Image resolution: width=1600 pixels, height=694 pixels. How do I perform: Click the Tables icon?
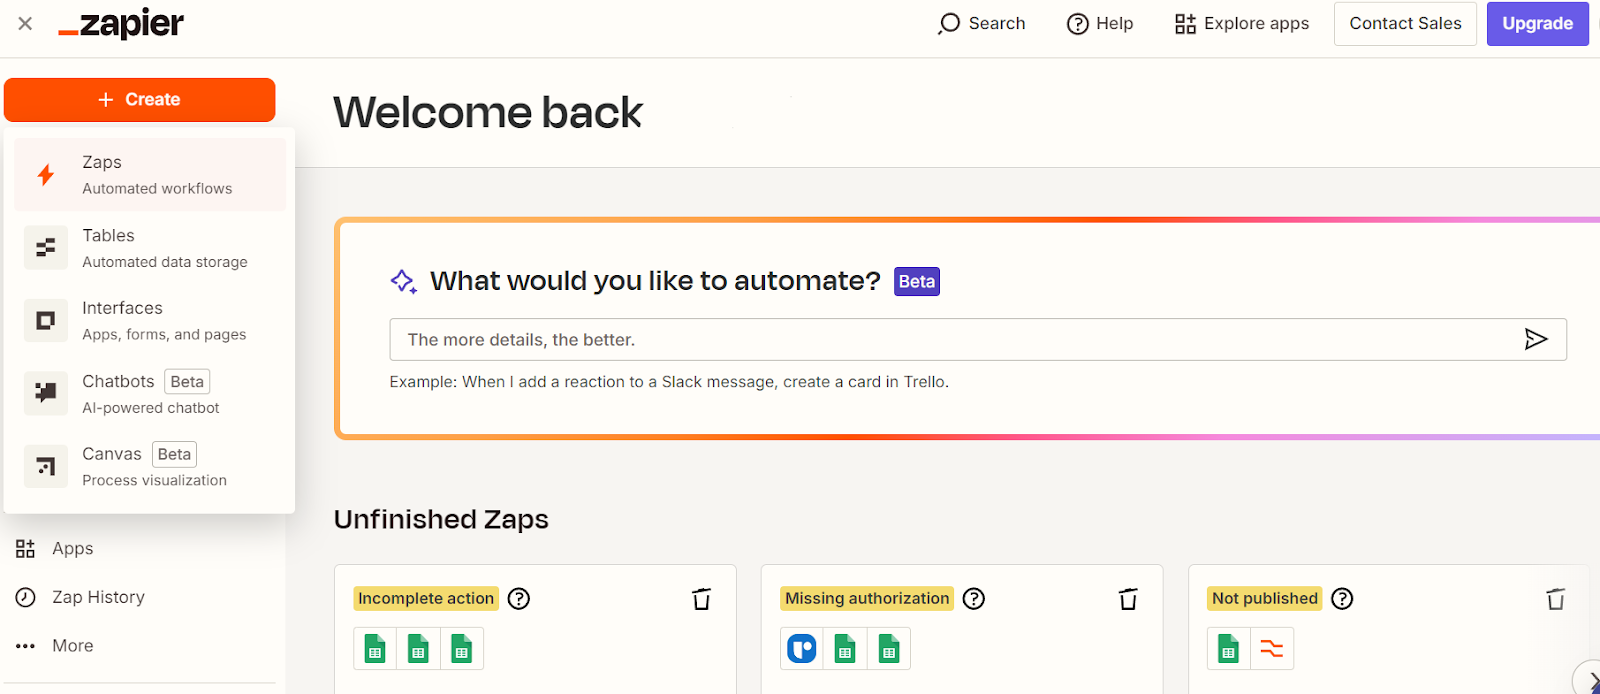point(46,247)
